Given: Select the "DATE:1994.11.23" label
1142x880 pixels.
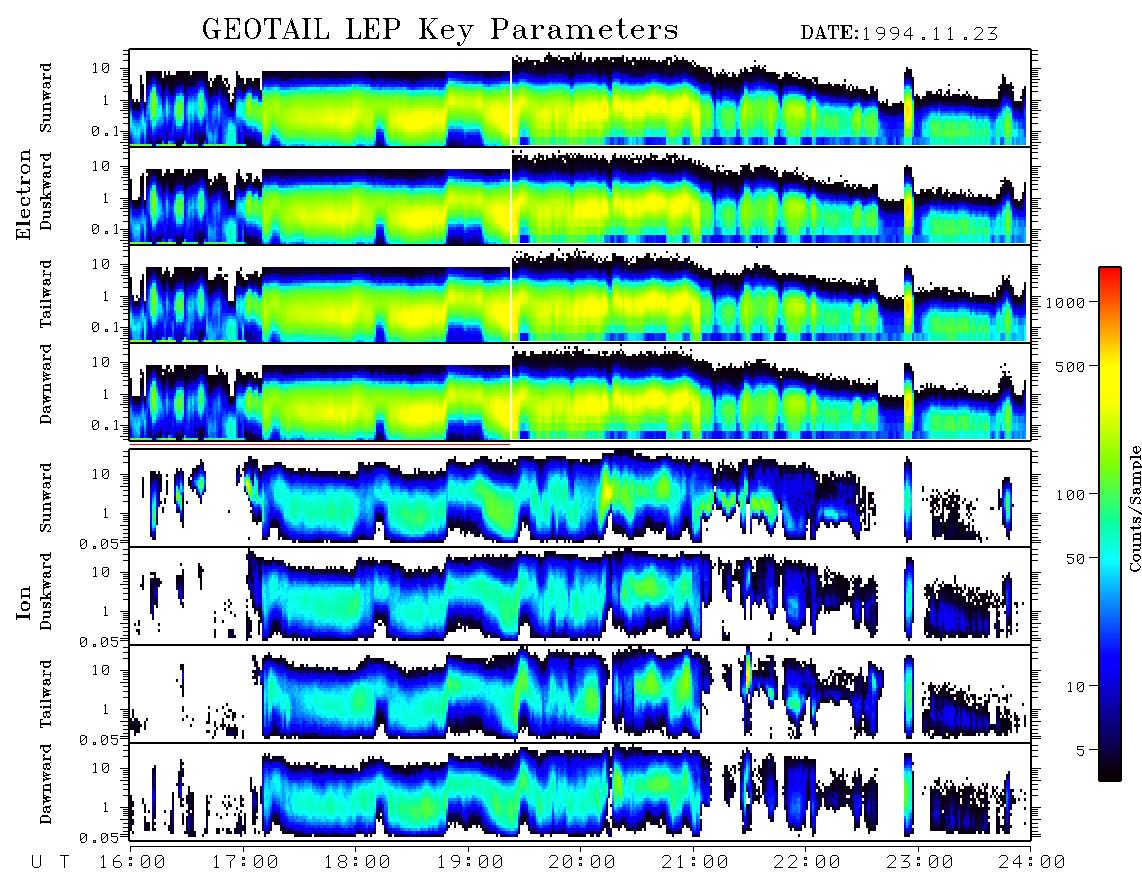Looking at the screenshot, I should click(899, 34).
